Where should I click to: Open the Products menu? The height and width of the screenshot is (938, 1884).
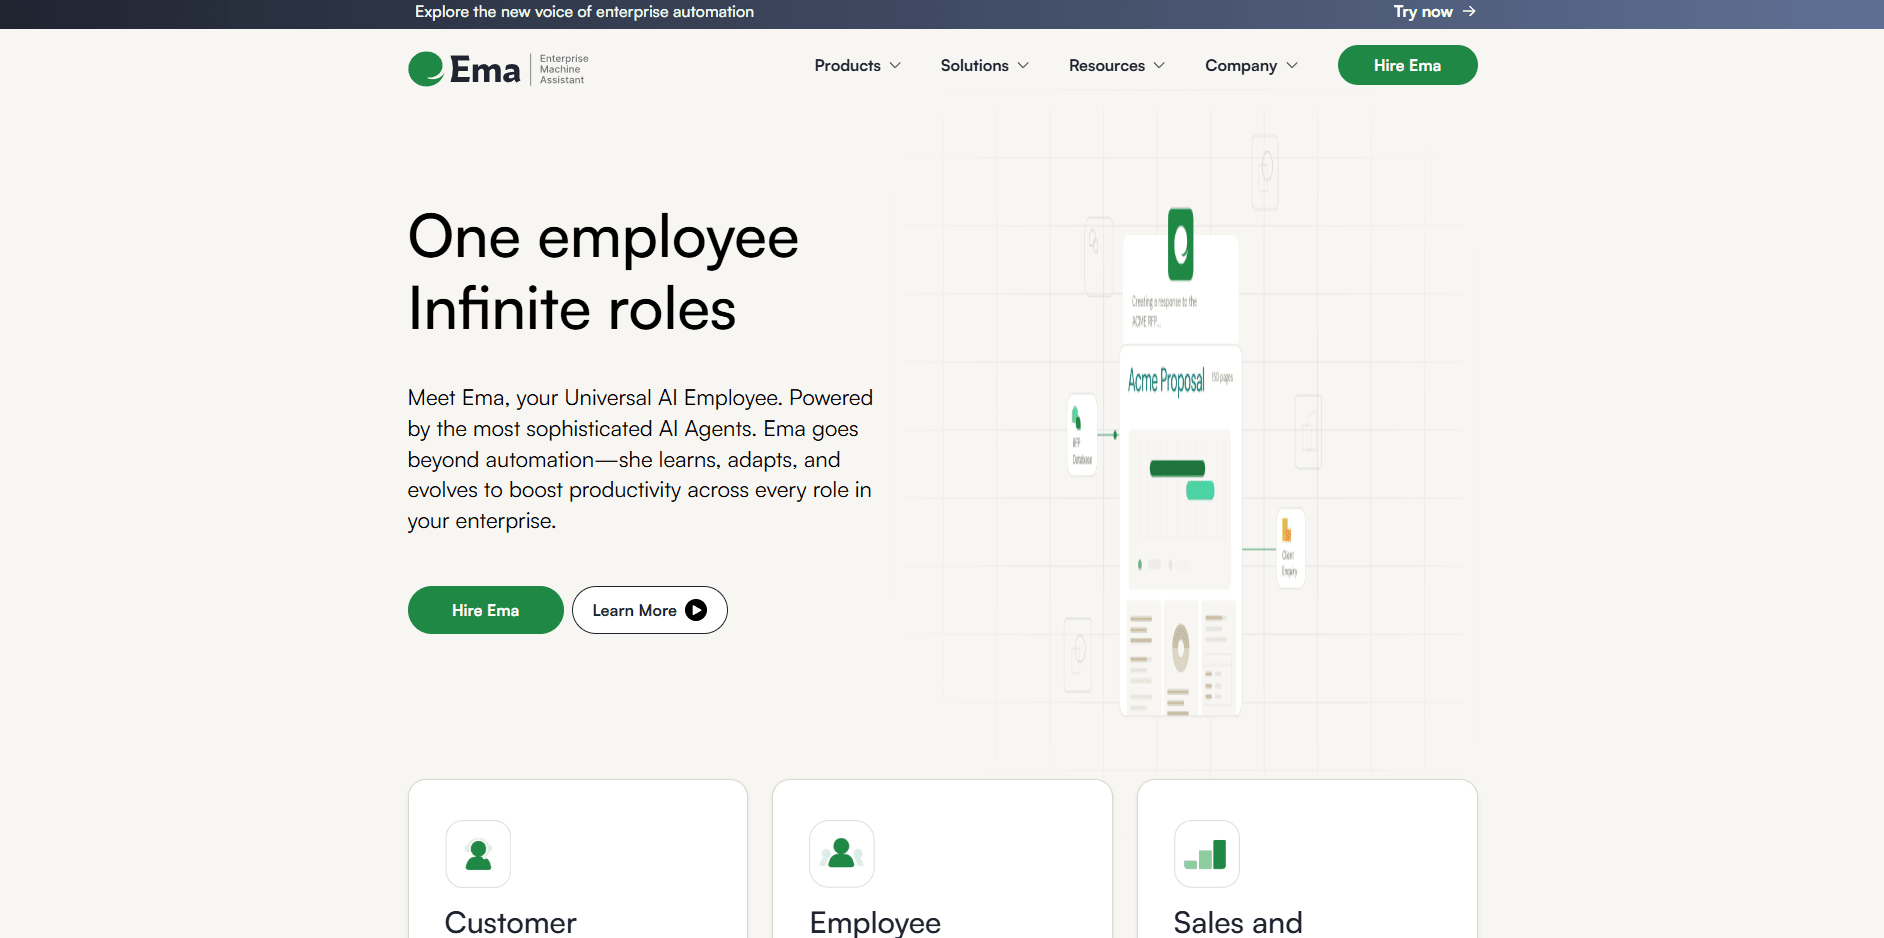(x=857, y=65)
